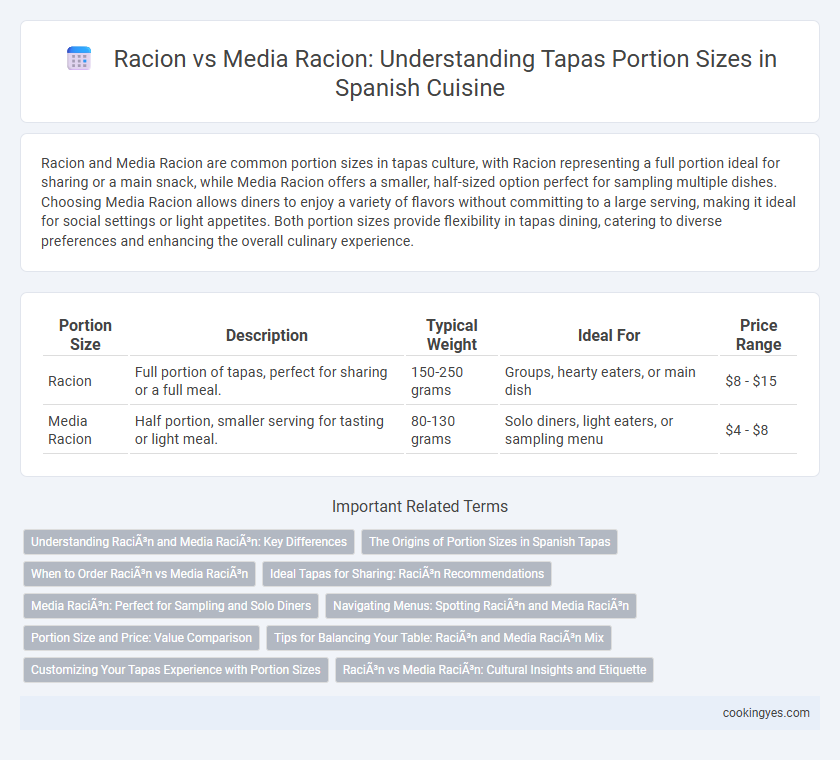This screenshot has height=760, width=840.
Task: Click the 'Price Range' column header
Action: click(758, 335)
